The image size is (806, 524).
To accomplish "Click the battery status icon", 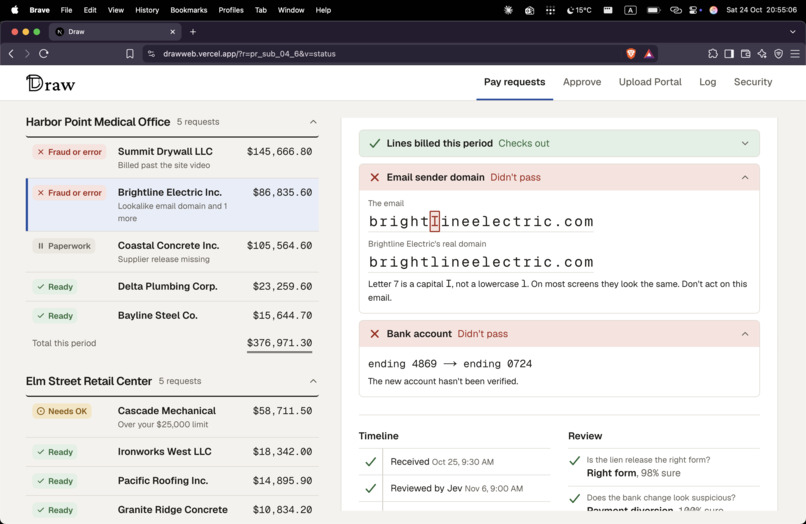I will 653,10.
